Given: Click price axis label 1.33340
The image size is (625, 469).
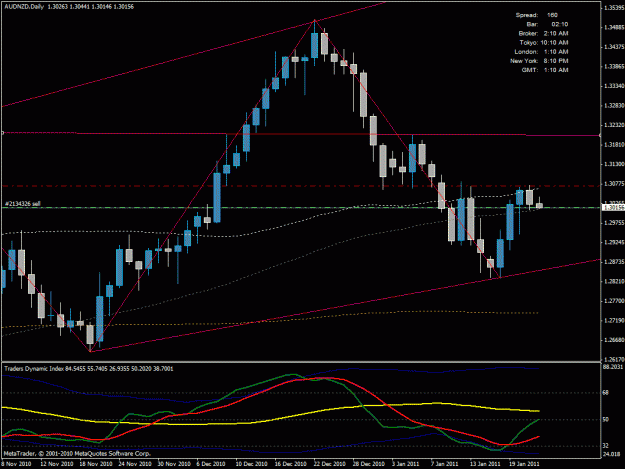Looking at the screenshot, I should click(614, 86).
